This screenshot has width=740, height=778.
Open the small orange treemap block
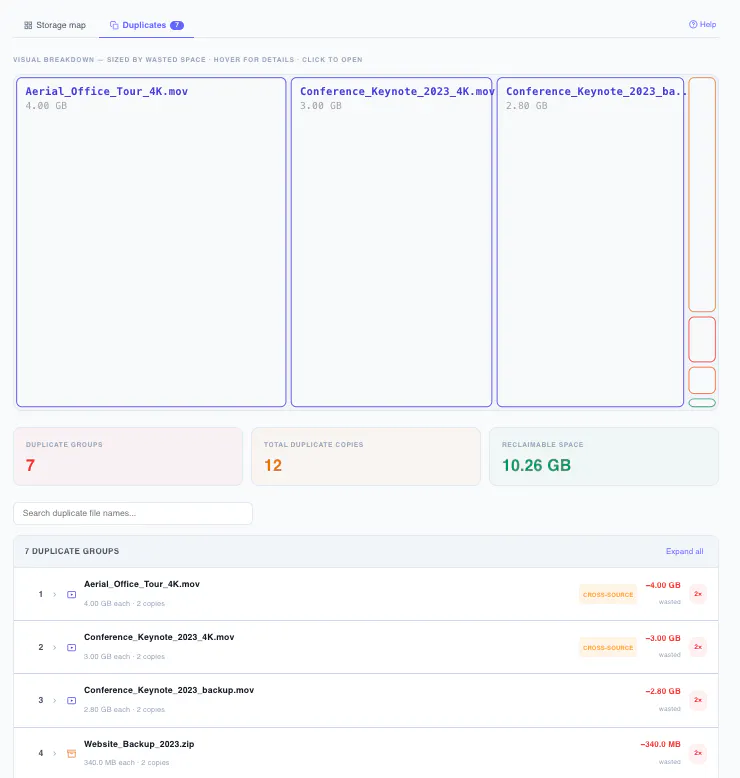pyautogui.click(x=702, y=381)
